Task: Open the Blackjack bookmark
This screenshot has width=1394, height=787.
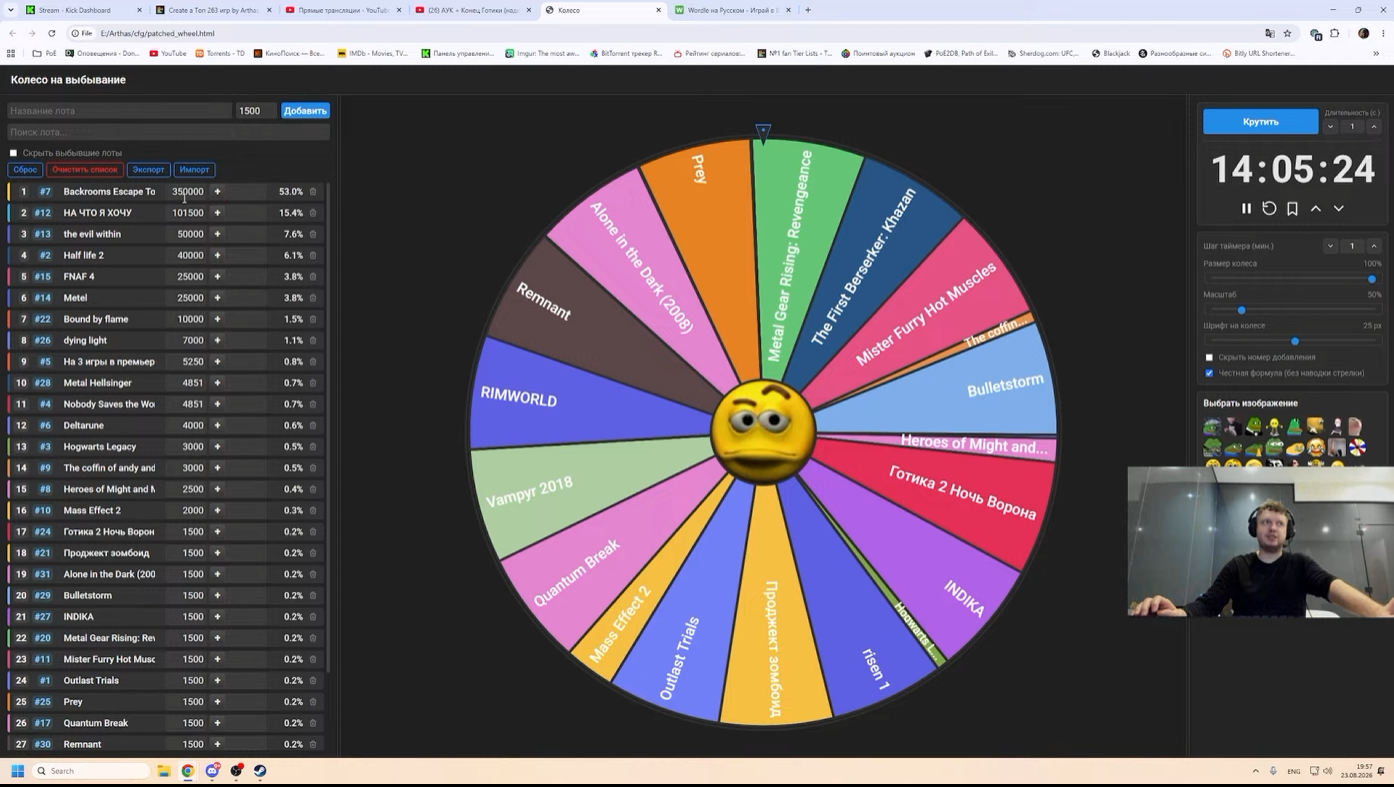Action: [1110, 54]
